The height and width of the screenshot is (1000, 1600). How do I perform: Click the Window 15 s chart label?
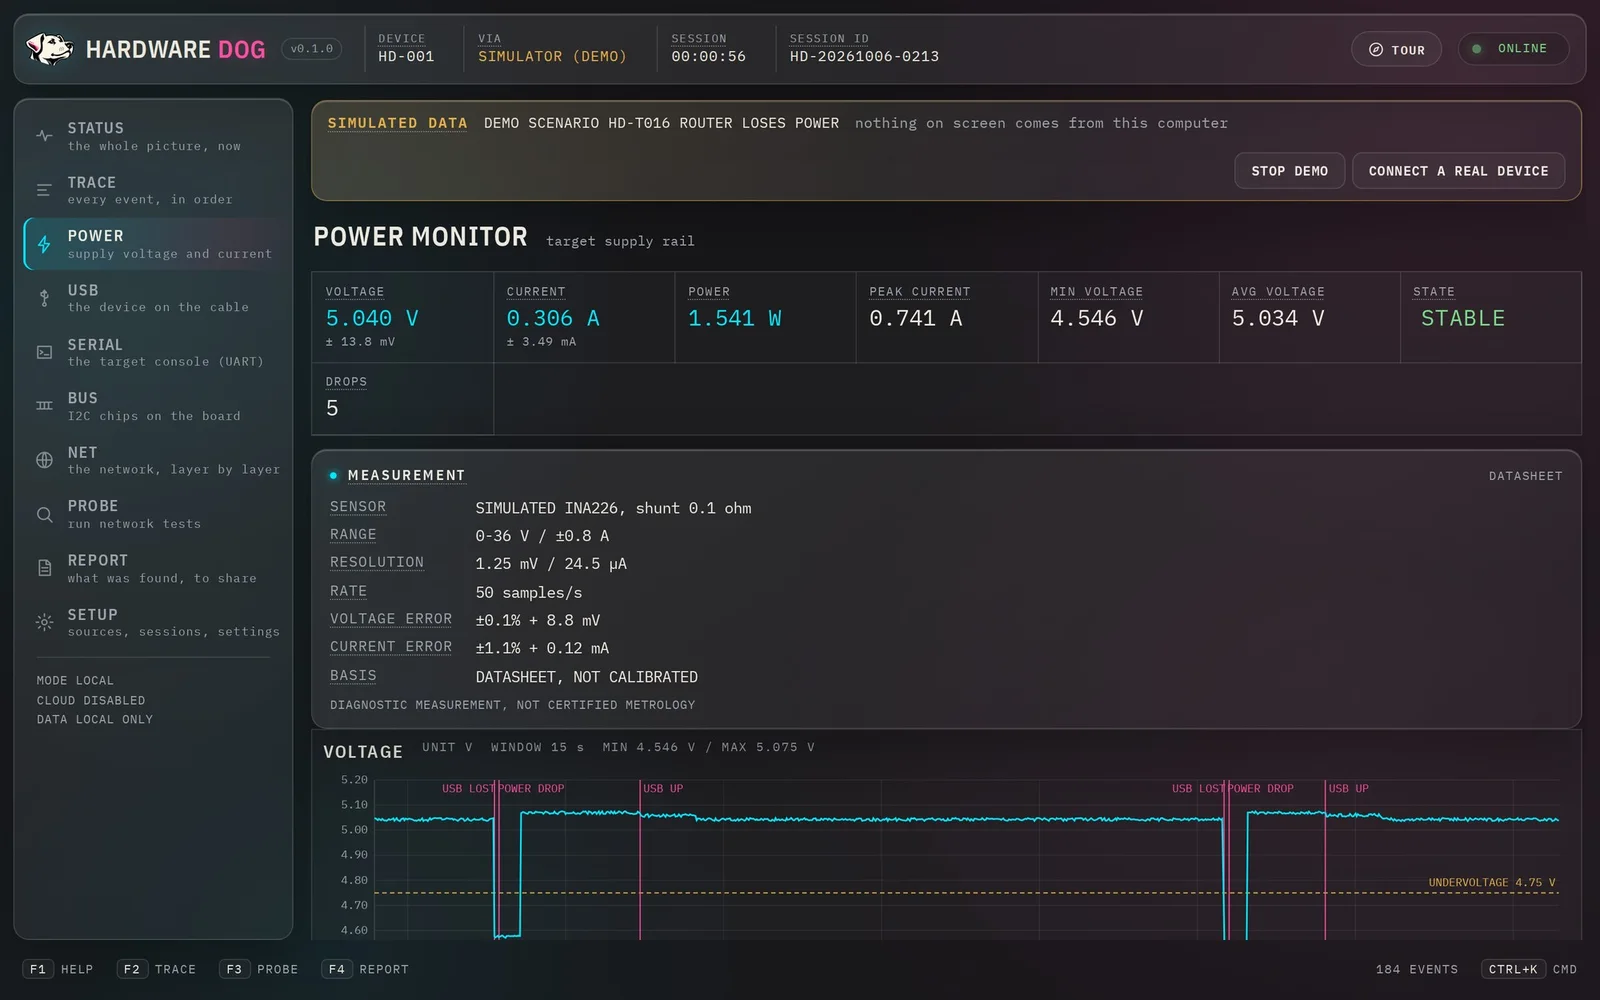[537, 747]
